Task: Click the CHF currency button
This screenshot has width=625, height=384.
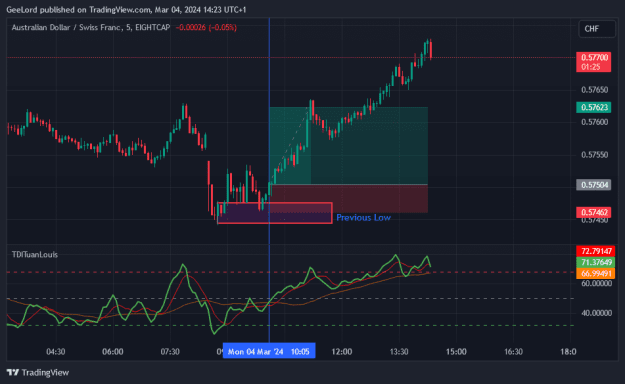Action: [597, 29]
